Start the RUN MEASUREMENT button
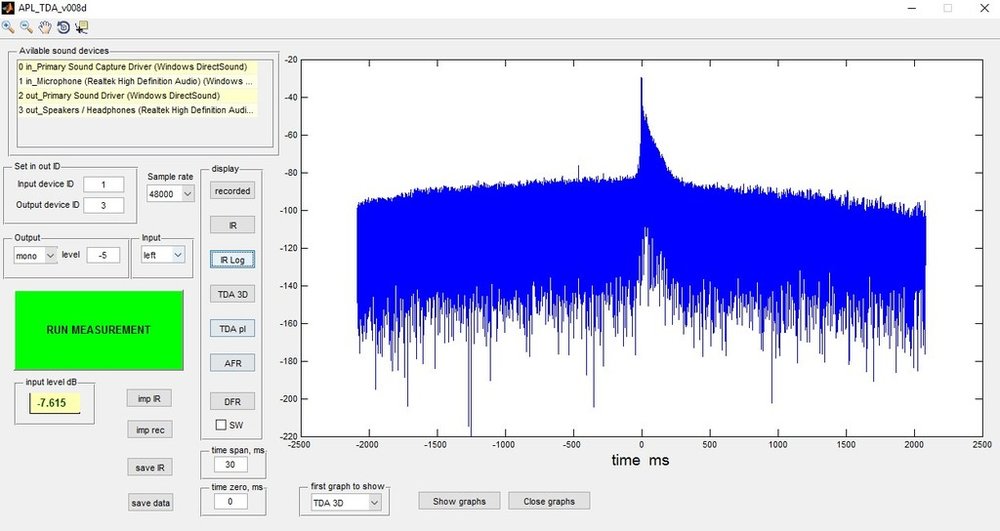 click(99, 330)
